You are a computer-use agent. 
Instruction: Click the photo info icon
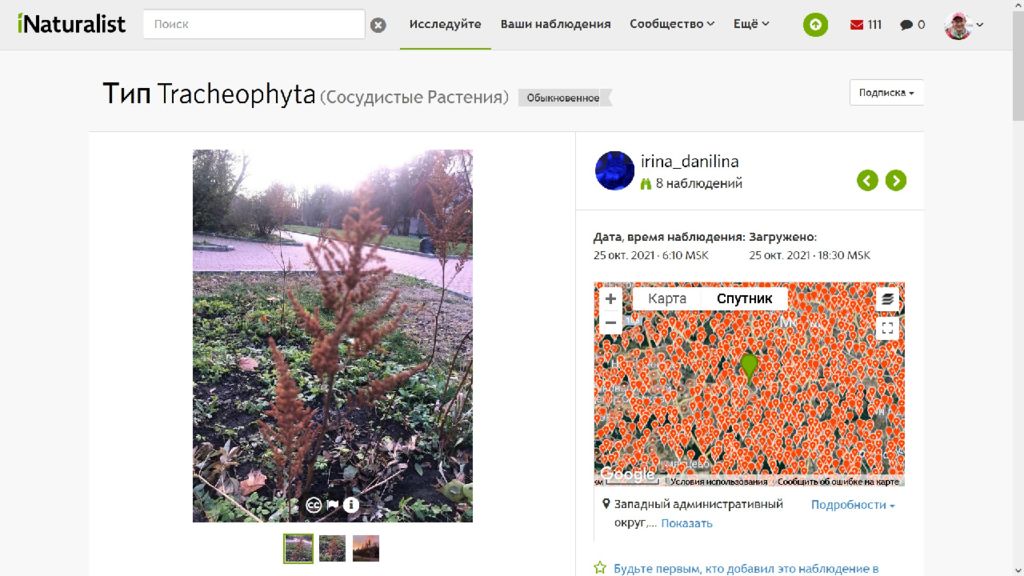351,505
